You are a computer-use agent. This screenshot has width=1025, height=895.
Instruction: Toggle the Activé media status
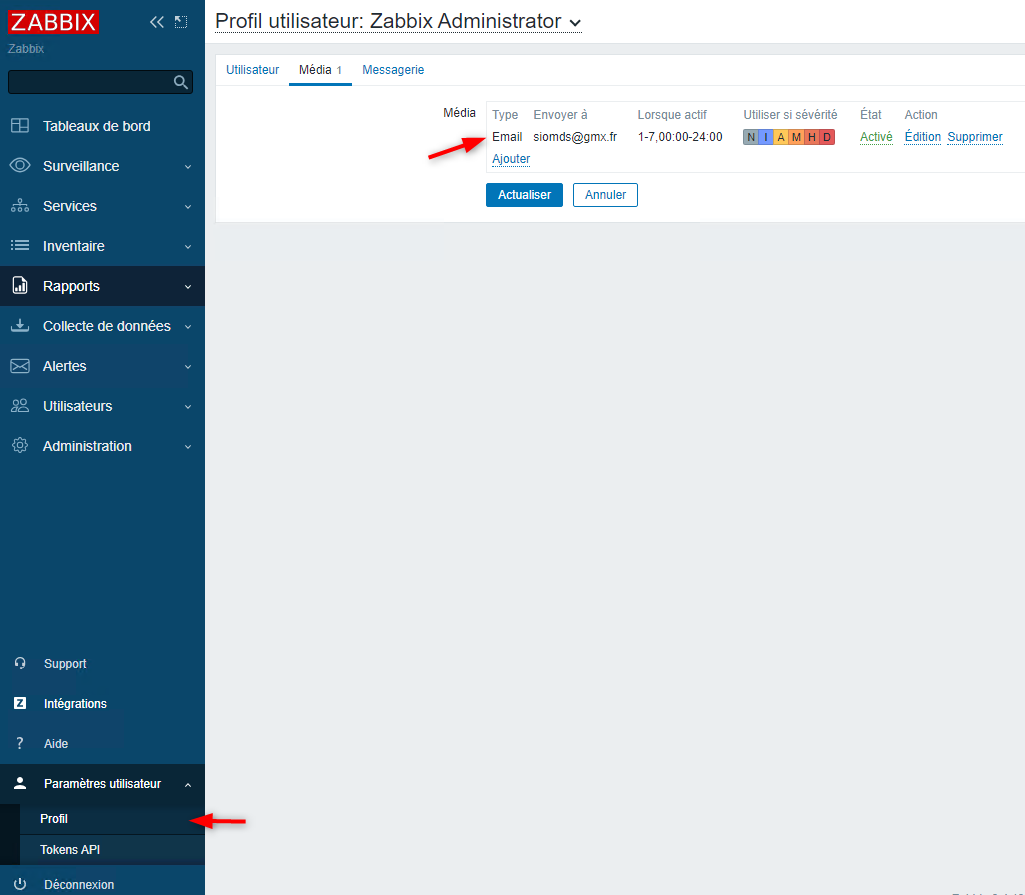[x=876, y=137]
